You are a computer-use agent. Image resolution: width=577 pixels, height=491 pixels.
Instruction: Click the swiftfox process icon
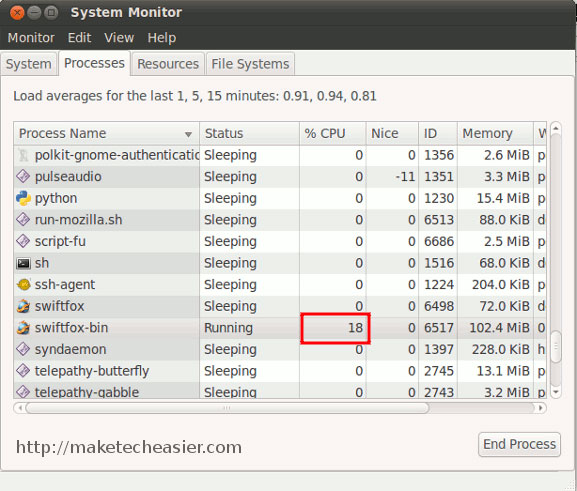[23, 306]
